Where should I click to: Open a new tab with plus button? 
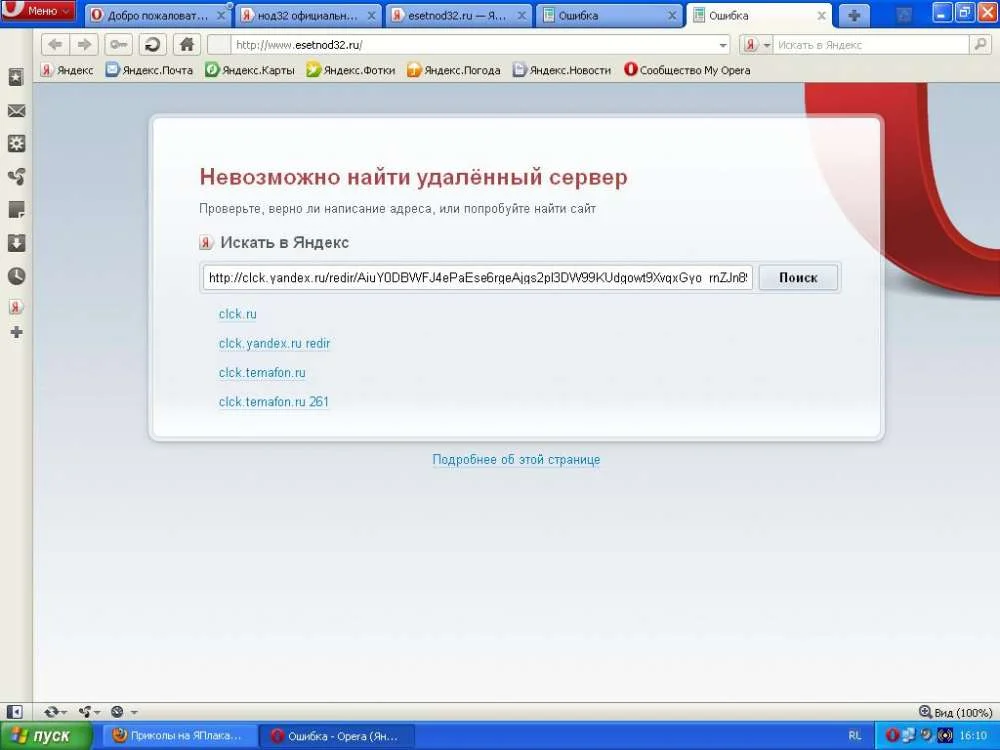[x=854, y=15]
